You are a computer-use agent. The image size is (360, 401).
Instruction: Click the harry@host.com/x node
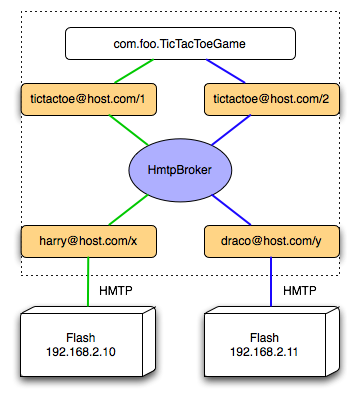(89, 241)
